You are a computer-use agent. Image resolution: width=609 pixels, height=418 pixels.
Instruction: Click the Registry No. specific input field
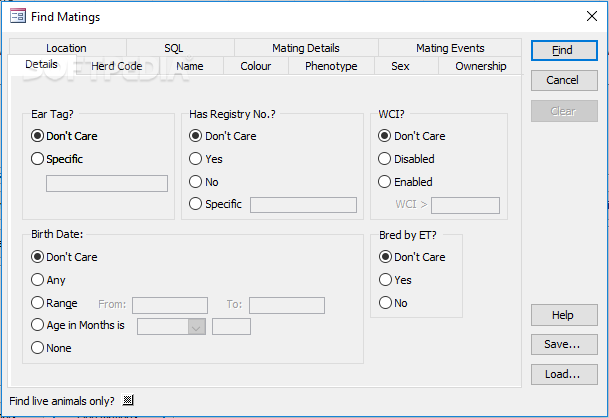(303, 205)
